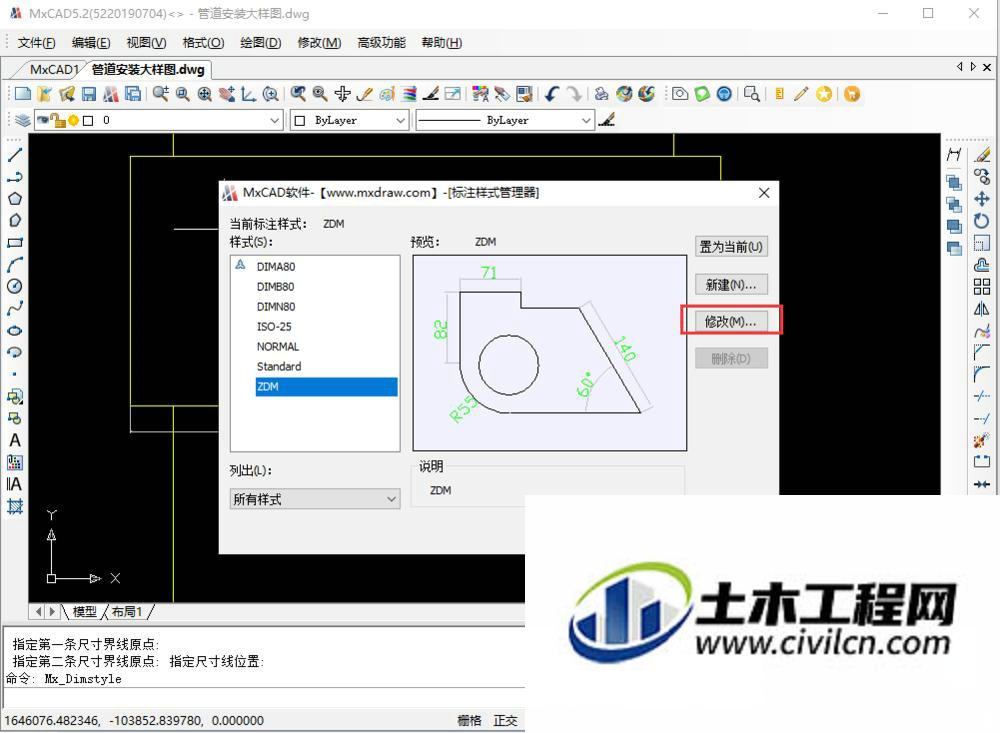Screen dimensions: 1000x733
Task: Open the 格式(O) menu
Action: pyautogui.click(x=203, y=43)
